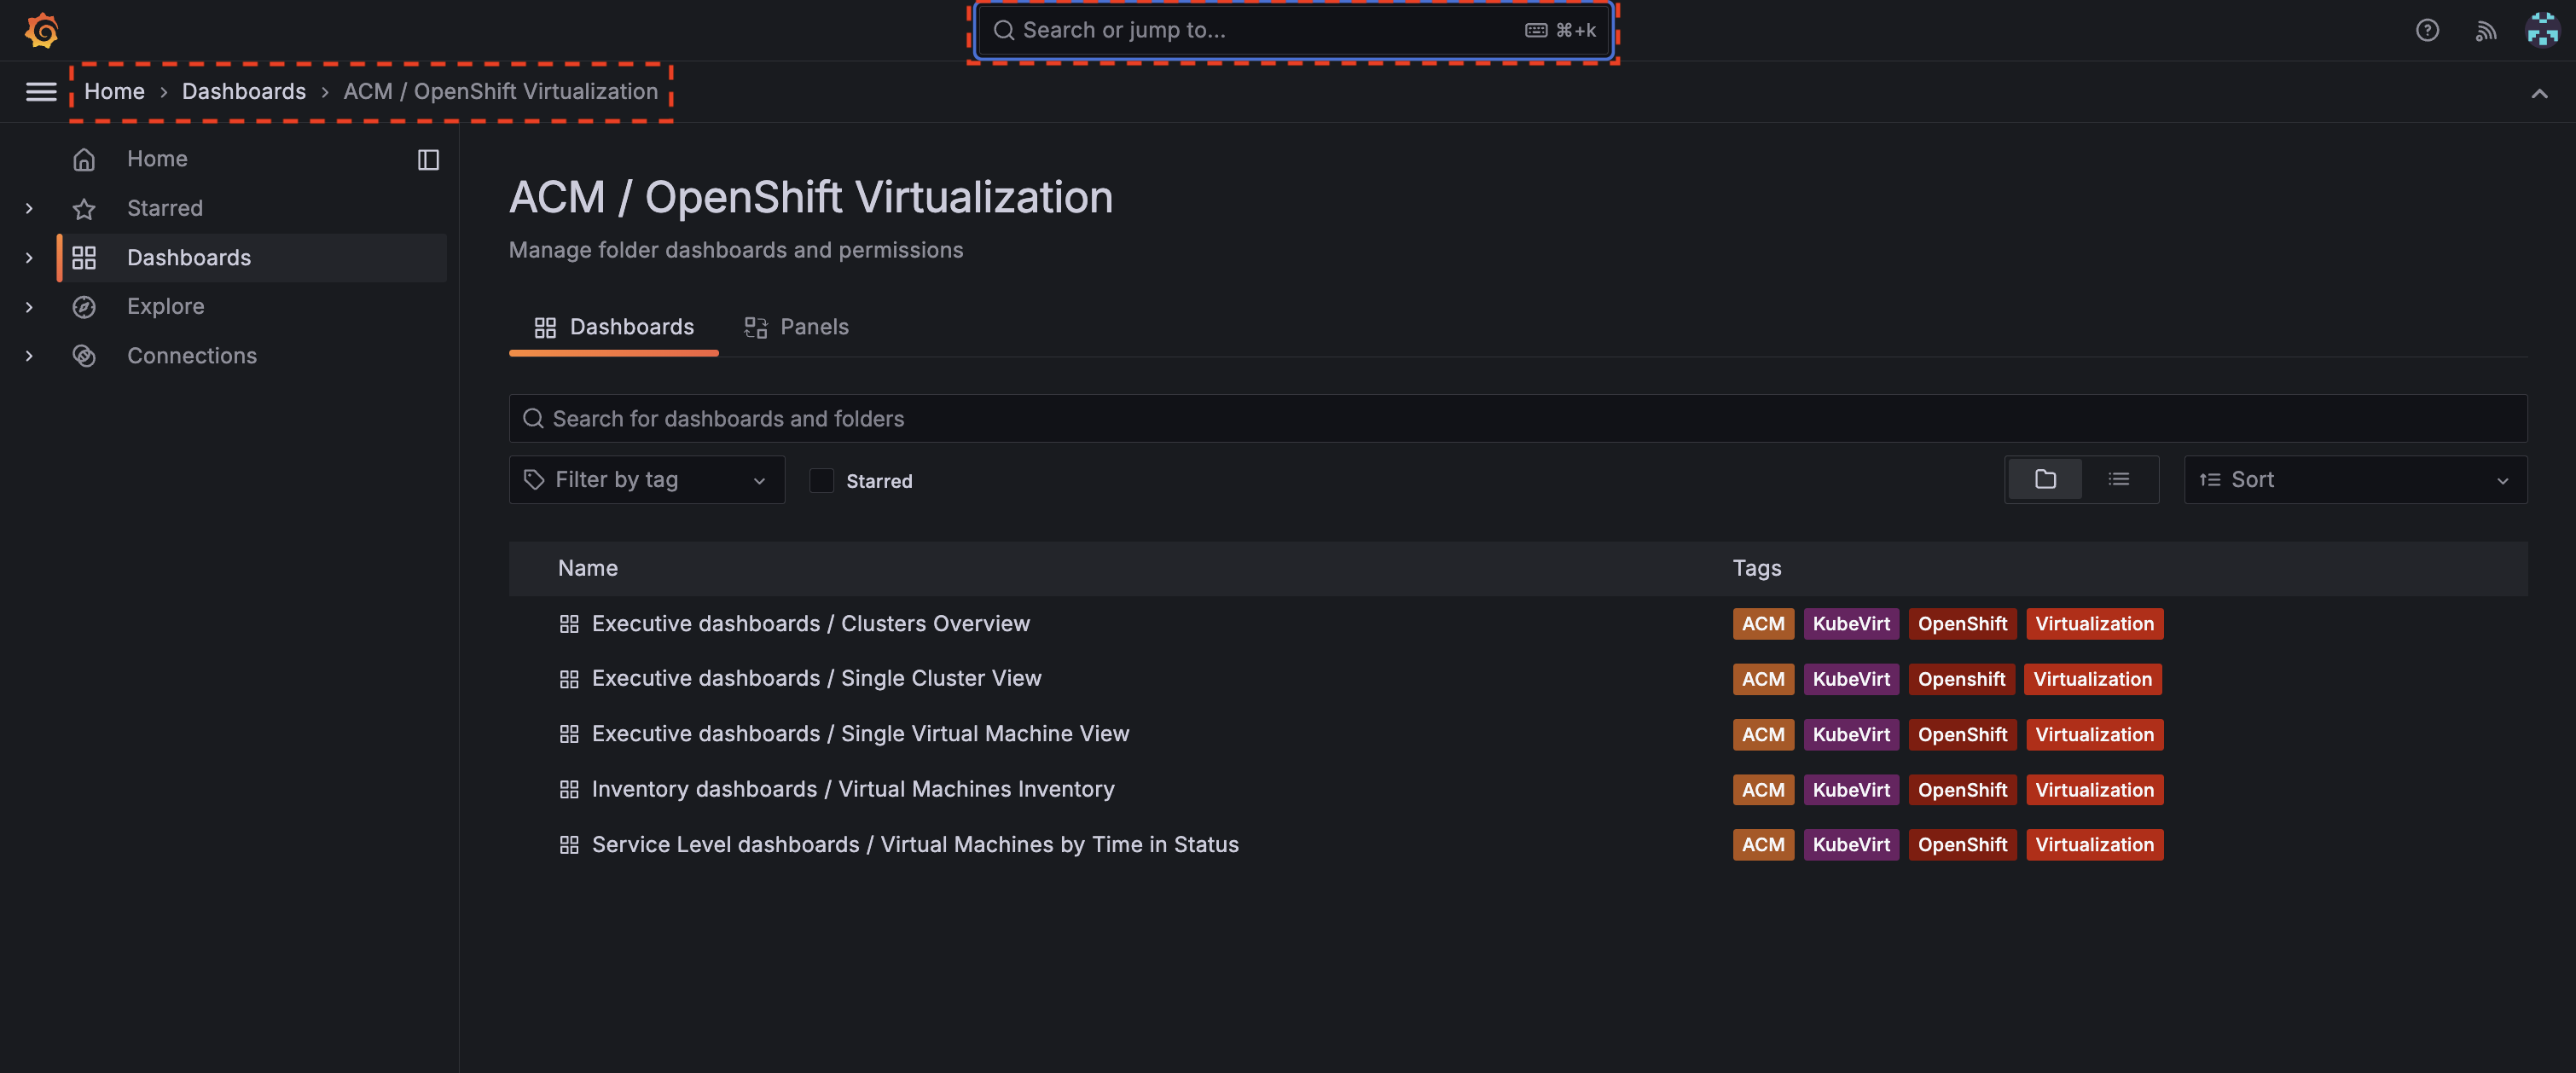Click the Name column header

point(588,569)
